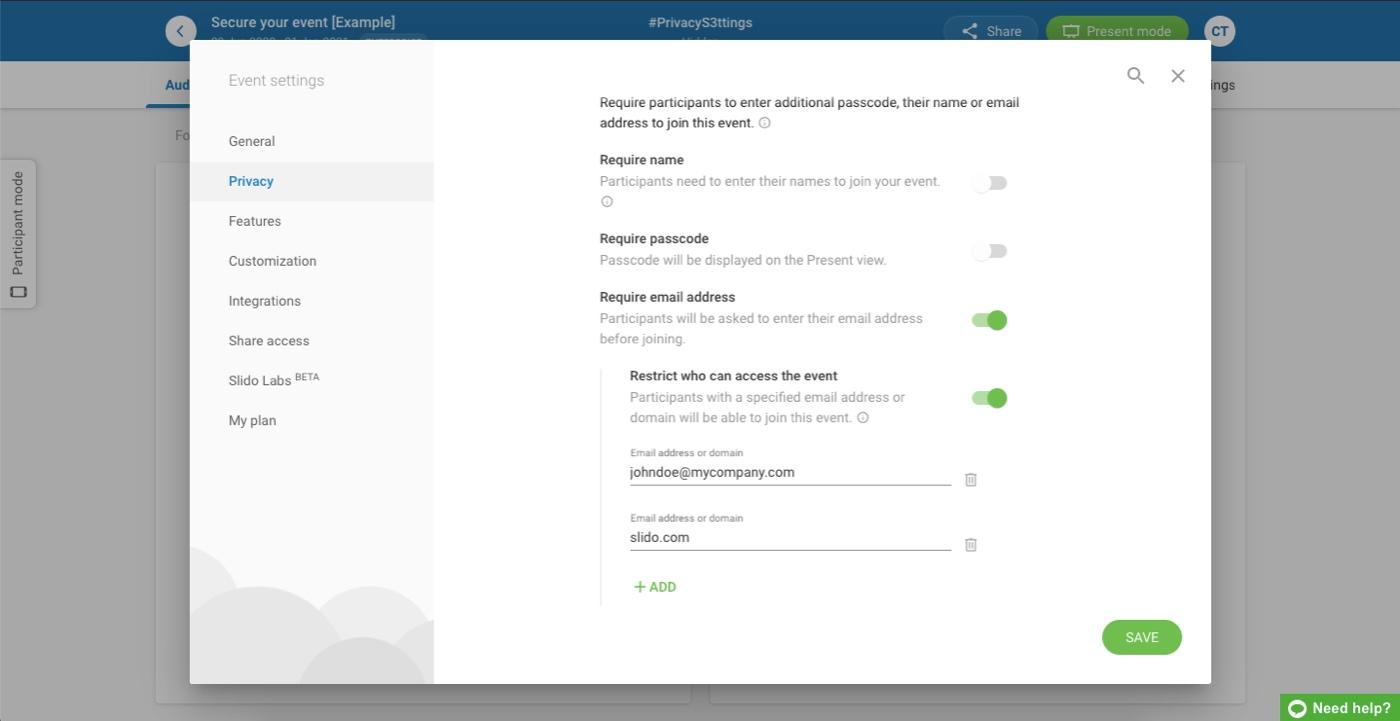
Task: Disable Require email address switch
Action: pos(989,320)
